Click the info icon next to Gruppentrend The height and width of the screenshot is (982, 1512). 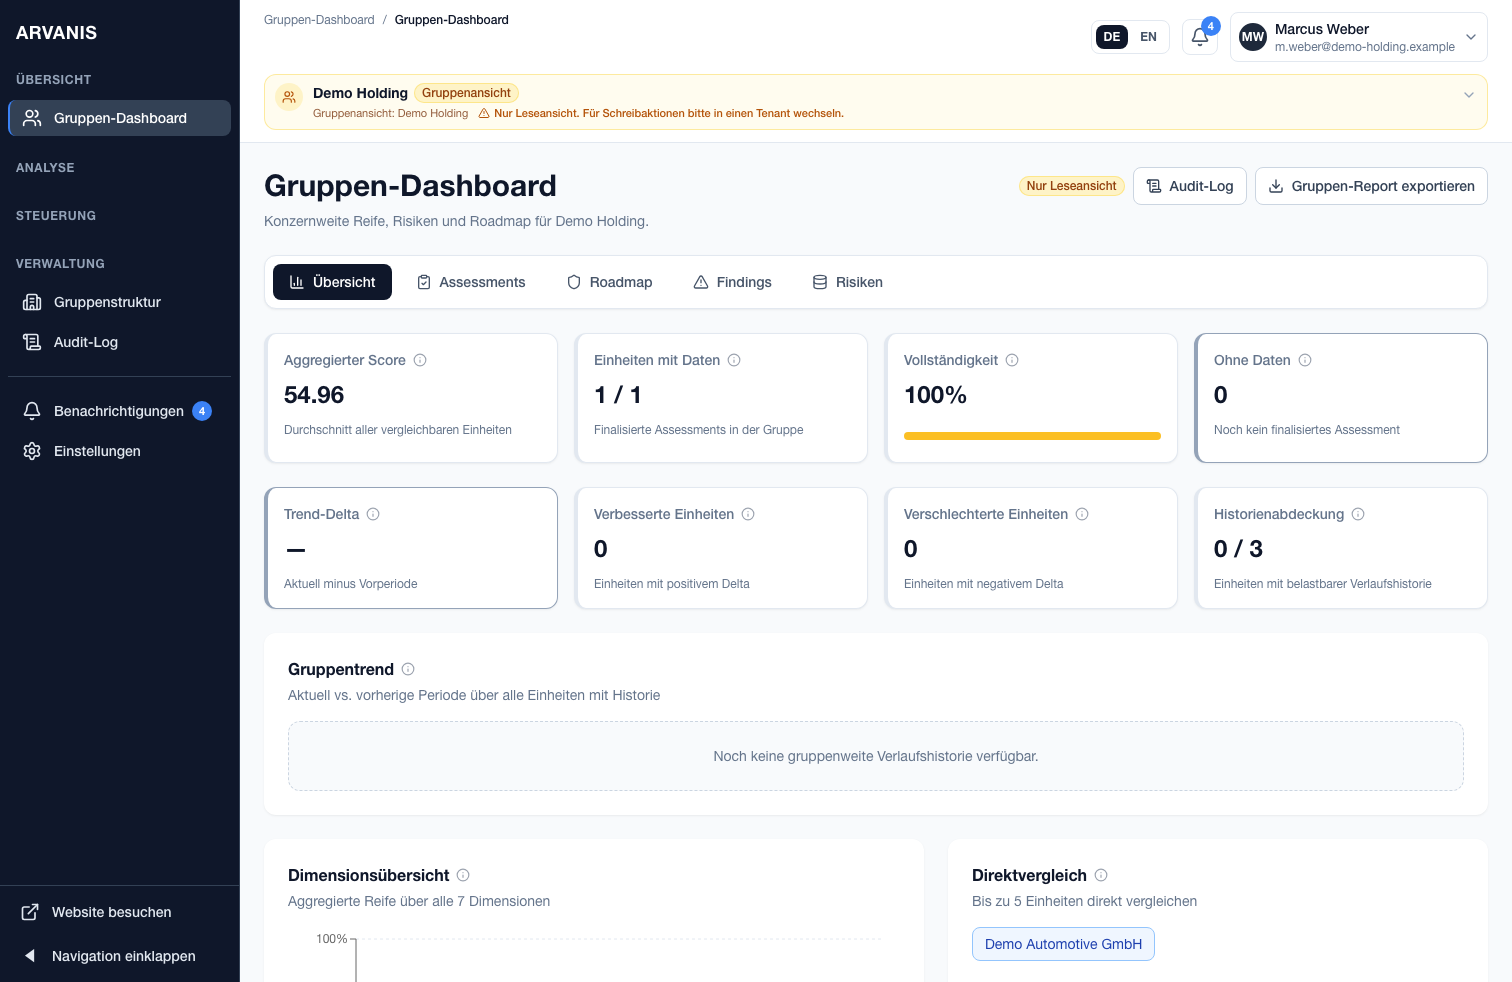[408, 669]
